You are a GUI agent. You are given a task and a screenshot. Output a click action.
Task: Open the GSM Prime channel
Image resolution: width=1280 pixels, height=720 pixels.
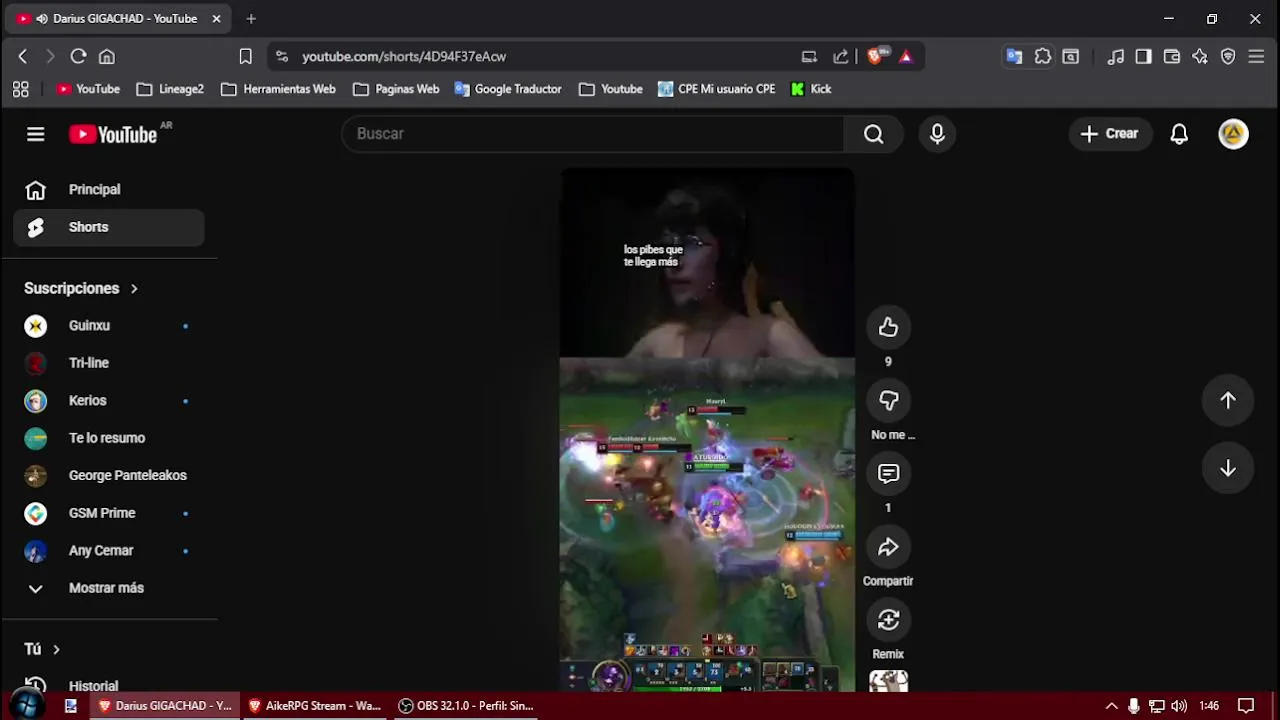pyautogui.click(x=109, y=513)
